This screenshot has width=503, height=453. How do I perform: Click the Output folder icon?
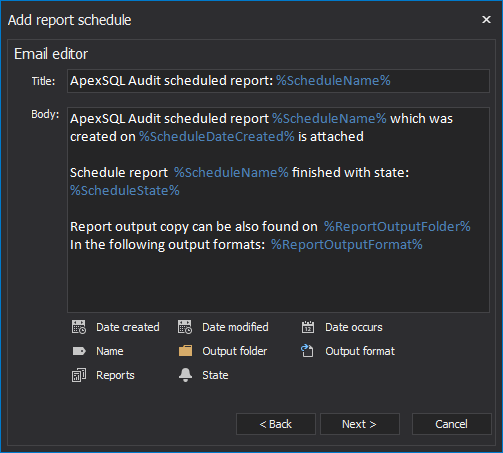pyautogui.click(x=185, y=351)
